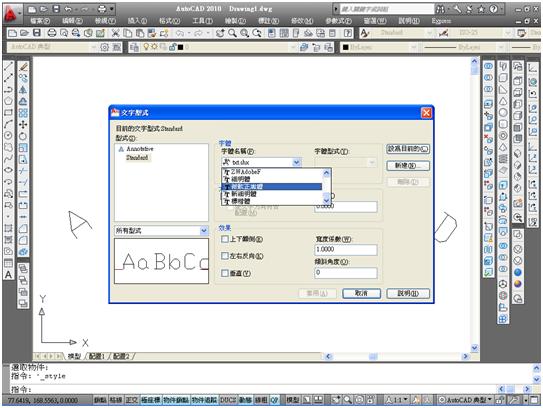Enable the upside down (上下顛倒) checkbox
Viewport: 543px width, 408px height.
[225, 239]
